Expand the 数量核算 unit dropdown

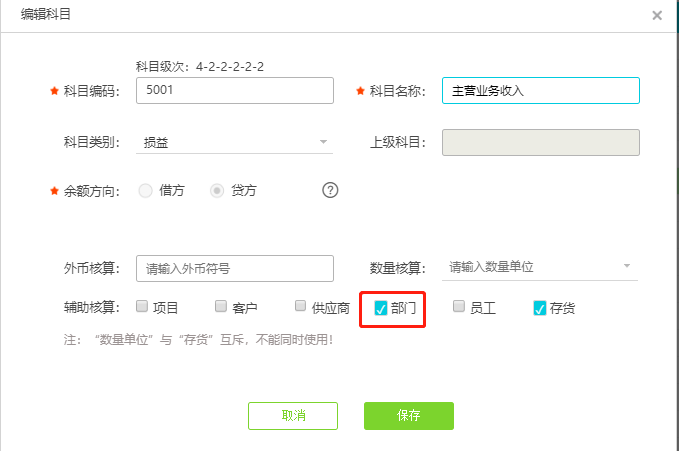coord(539,267)
